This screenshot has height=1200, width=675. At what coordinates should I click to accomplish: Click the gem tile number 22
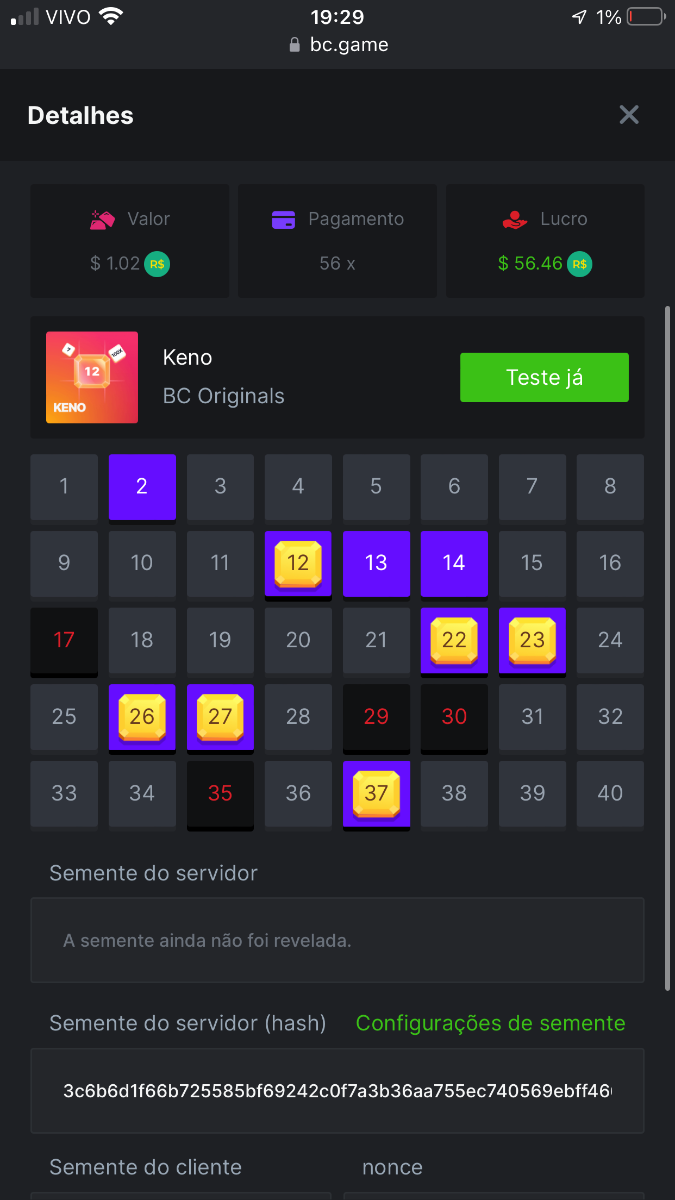(454, 640)
